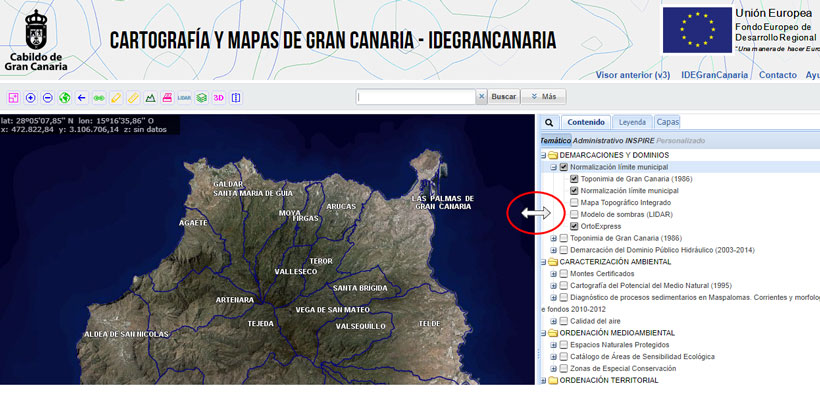Switch to the Capas tab
The width and height of the screenshot is (820, 395).
click(x=668, y=122)
